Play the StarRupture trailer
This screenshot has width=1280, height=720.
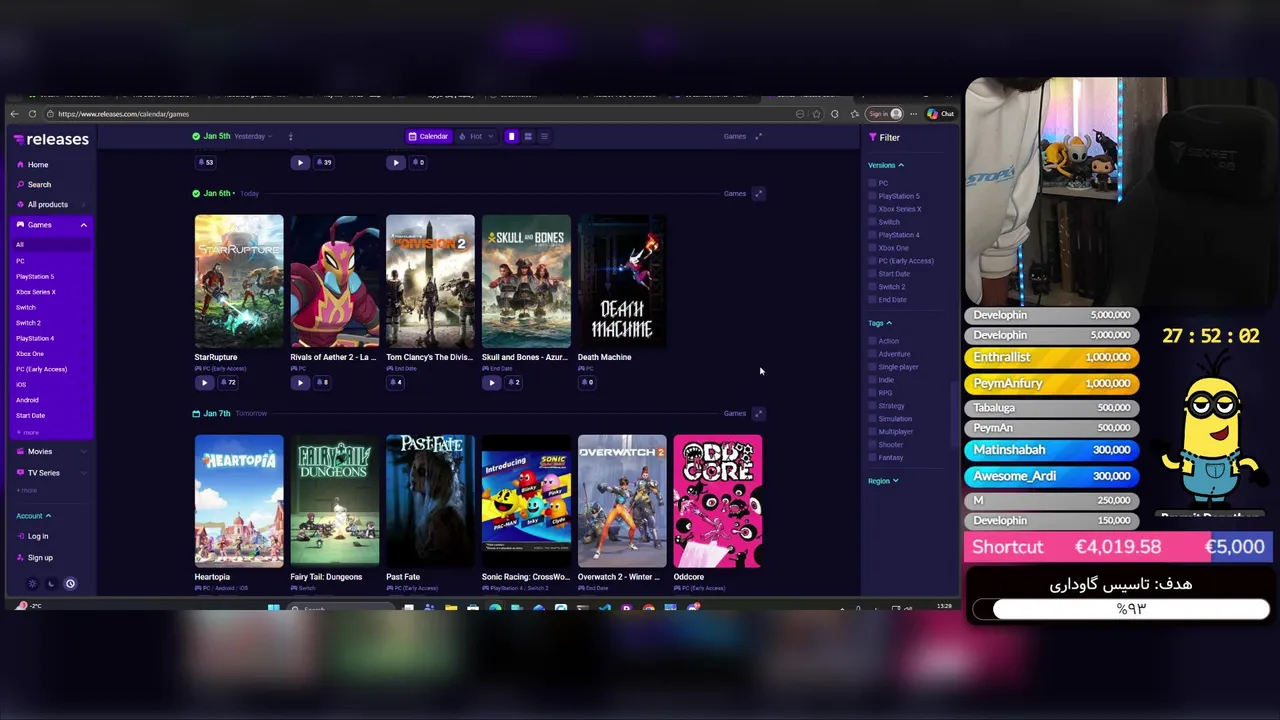204,382
